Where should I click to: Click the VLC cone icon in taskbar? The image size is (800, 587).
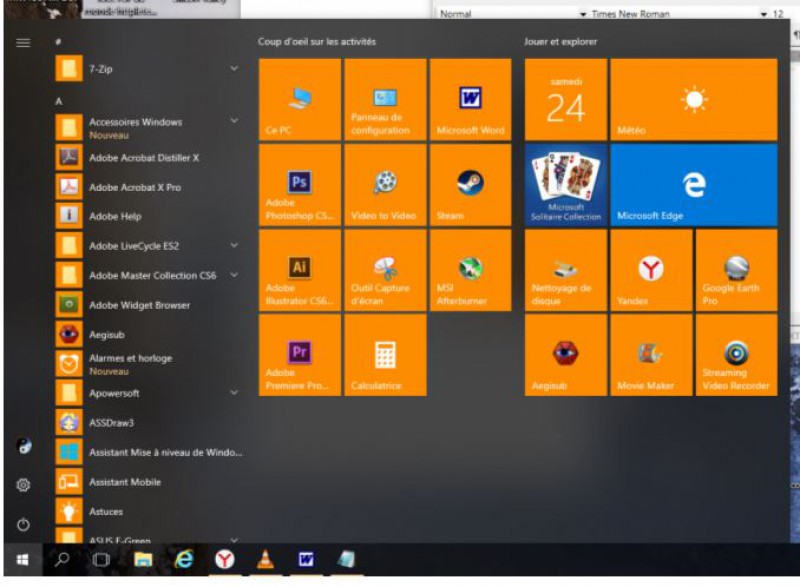point(265,560)
